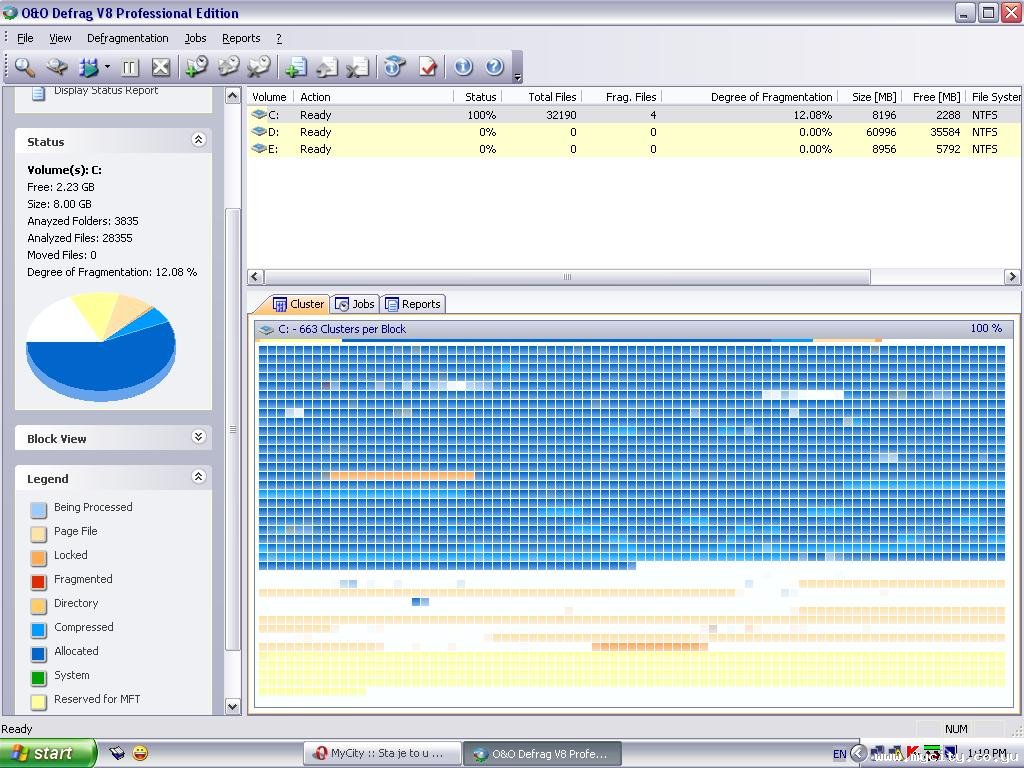Click the Windows start button
Image resolution: width=1024 pixels, height=768 pixels.
pos(47,753)
